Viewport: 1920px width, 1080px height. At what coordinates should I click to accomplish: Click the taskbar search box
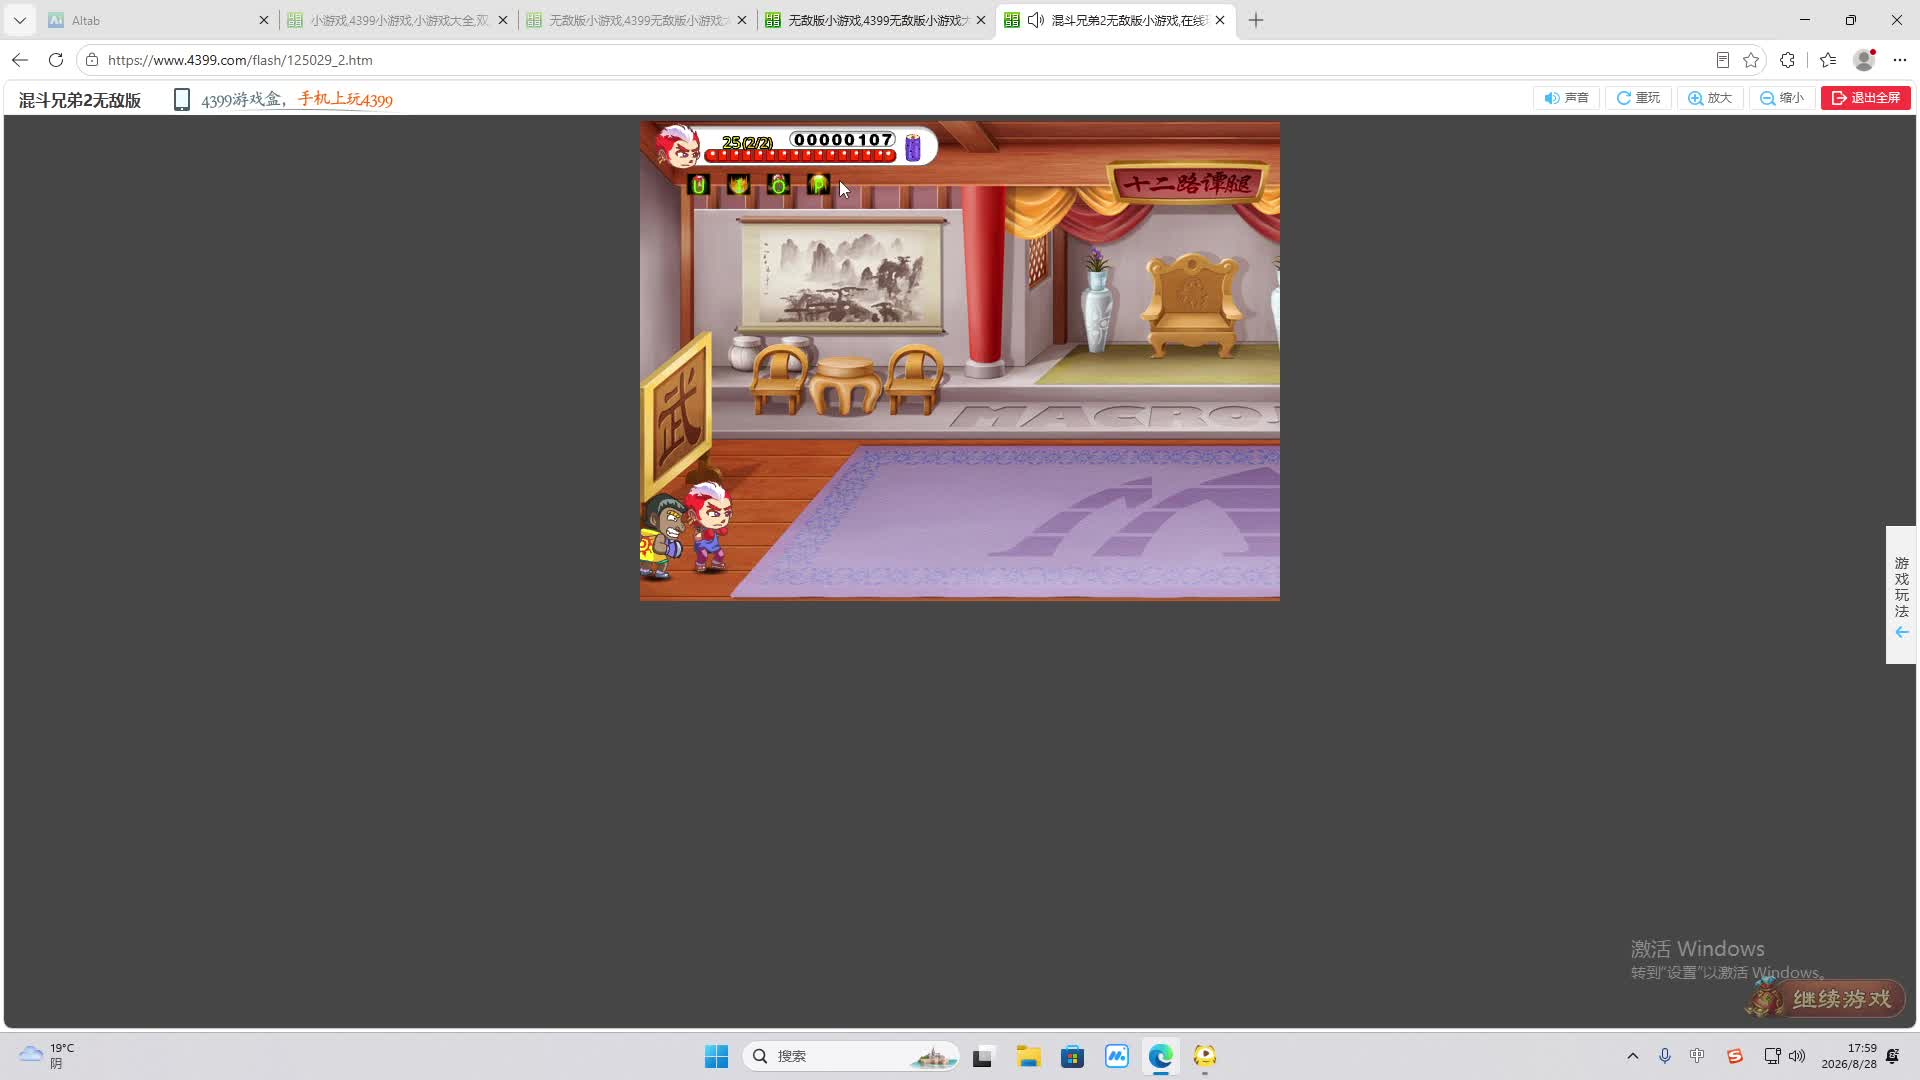(851, 1056)
